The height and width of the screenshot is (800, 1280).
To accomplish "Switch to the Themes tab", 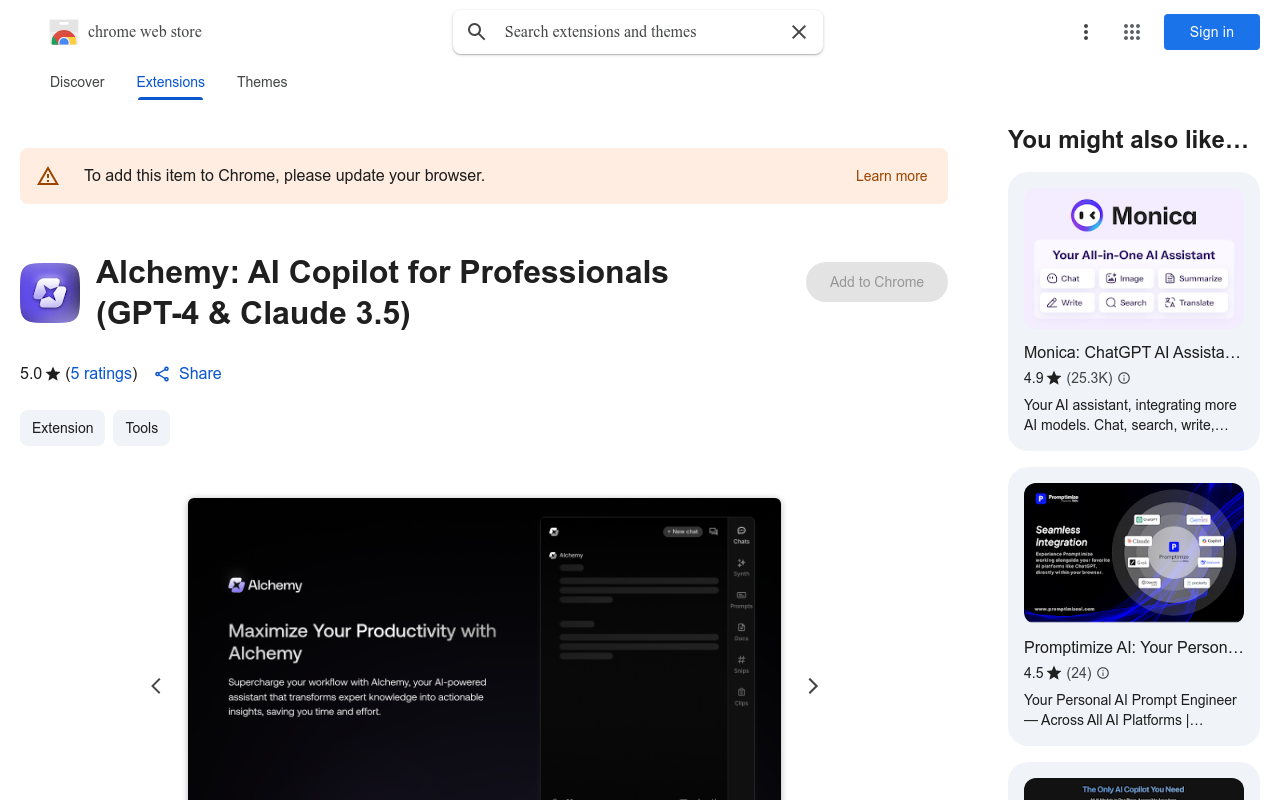I will 262,82.
